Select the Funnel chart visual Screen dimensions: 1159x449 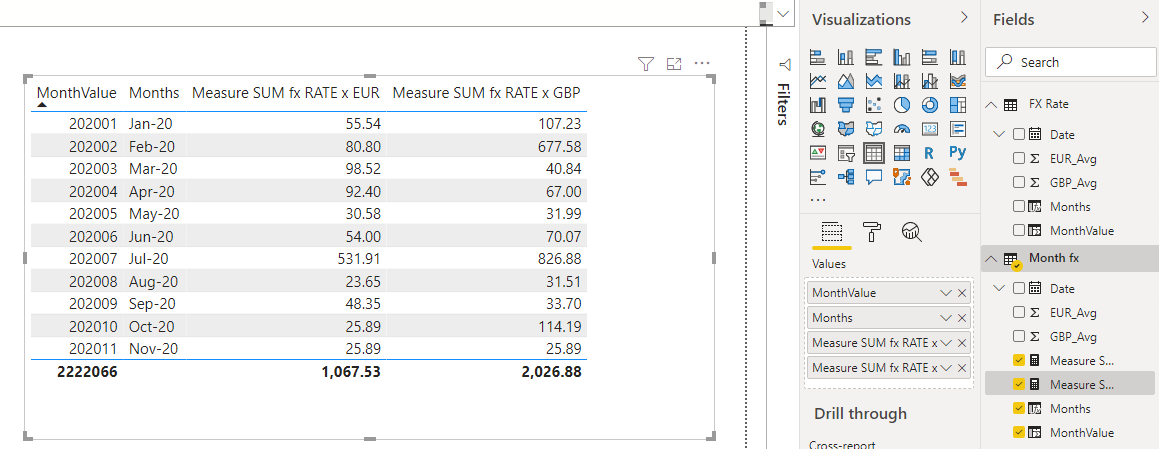point(846,104)
